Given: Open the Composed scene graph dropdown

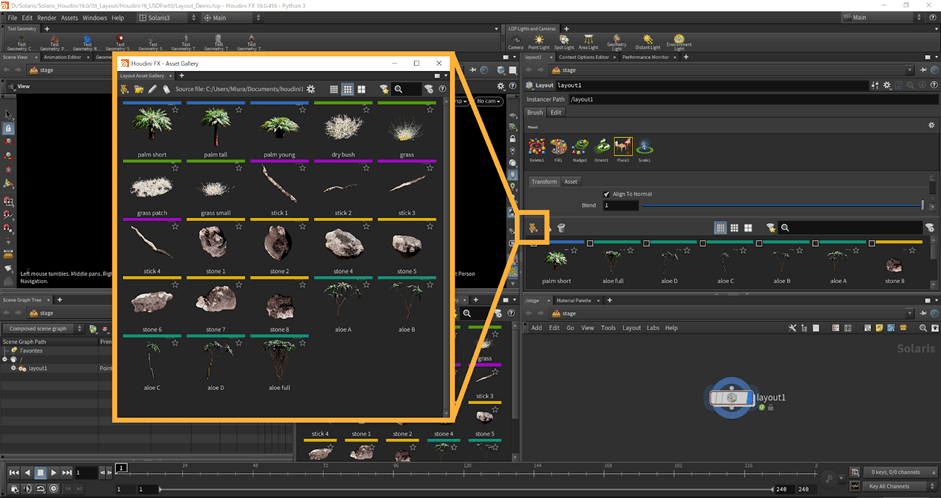Looking at the screenshot, I should coord(43,329).
